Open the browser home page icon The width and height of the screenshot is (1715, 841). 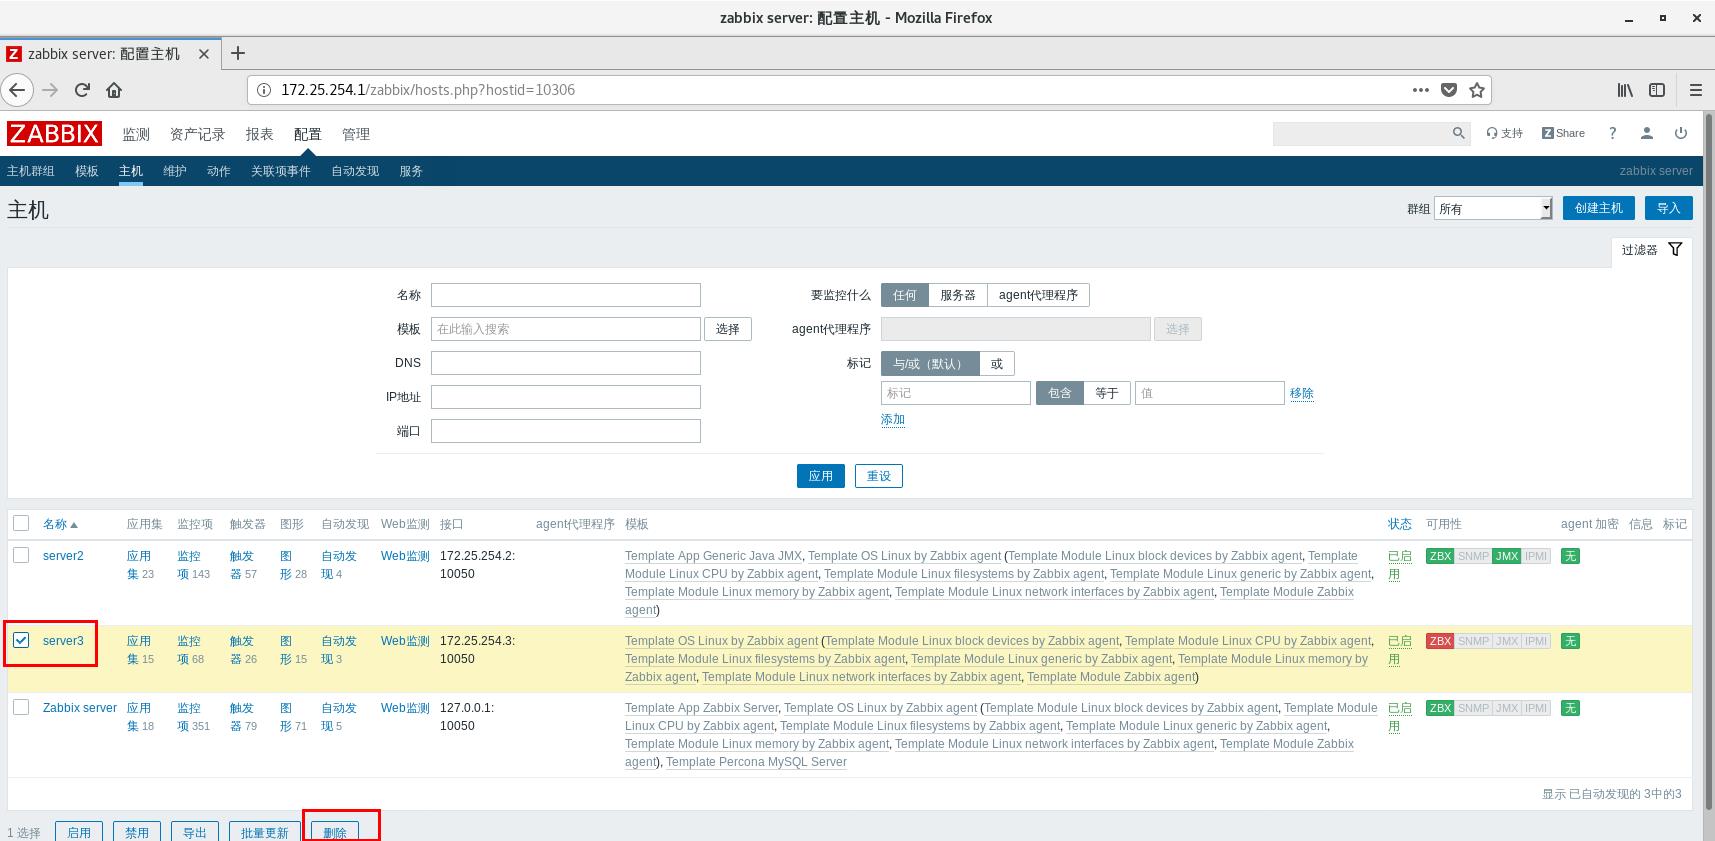pos(114,90)
